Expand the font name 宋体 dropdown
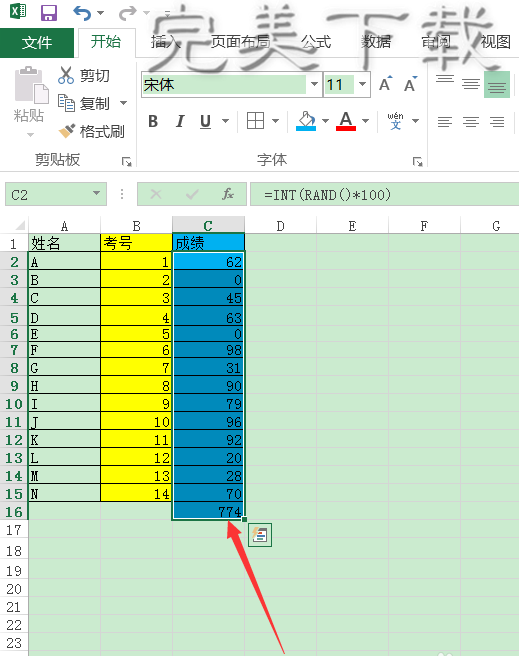 pyautogui.click(x=314, y=84)
